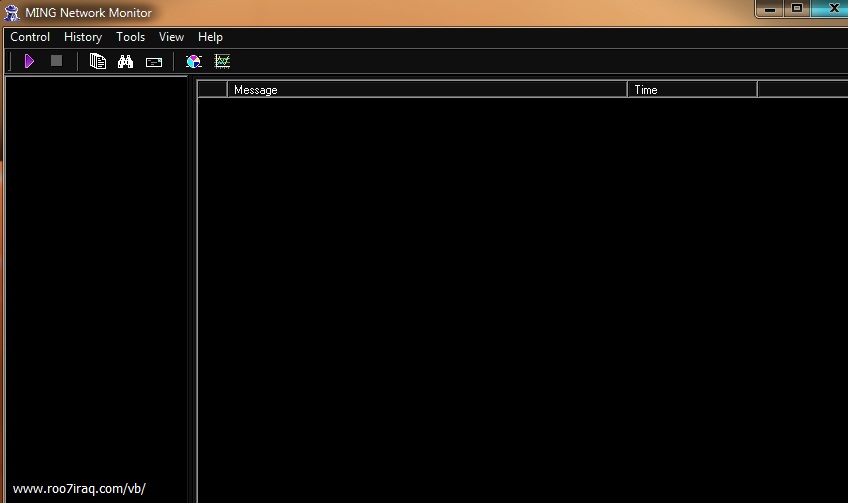Click the copy documents toolbar icon
The height and width of the screenshot is (503, 848).
(97, 62)
